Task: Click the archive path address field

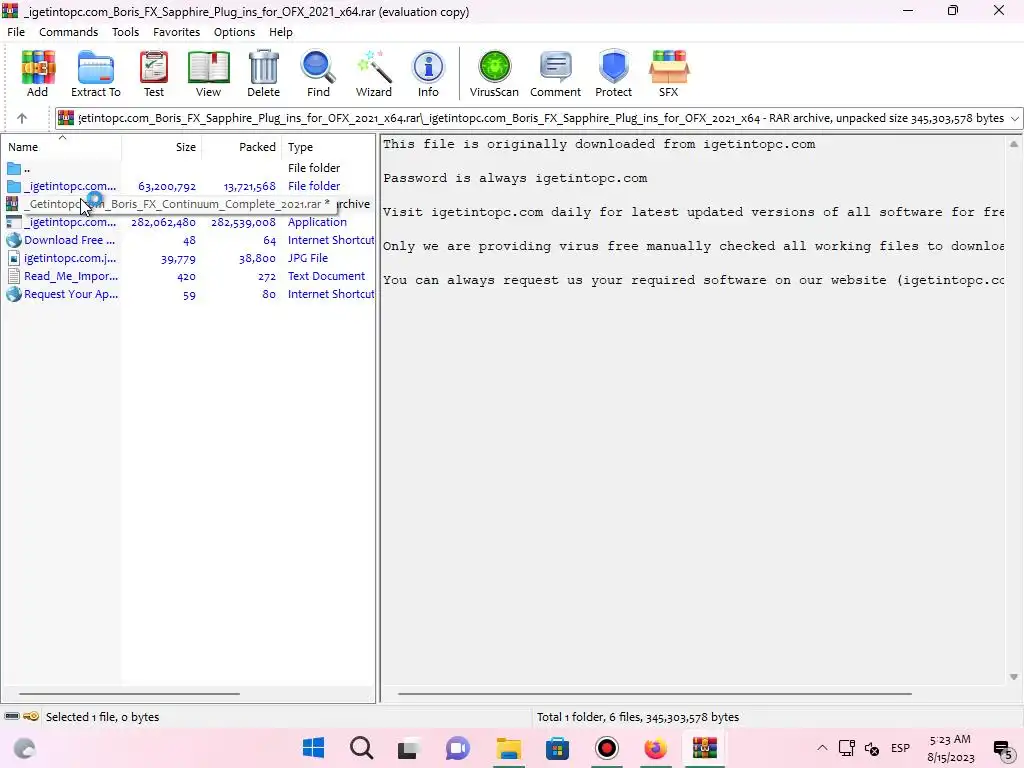Action: (x=539, y=118)
